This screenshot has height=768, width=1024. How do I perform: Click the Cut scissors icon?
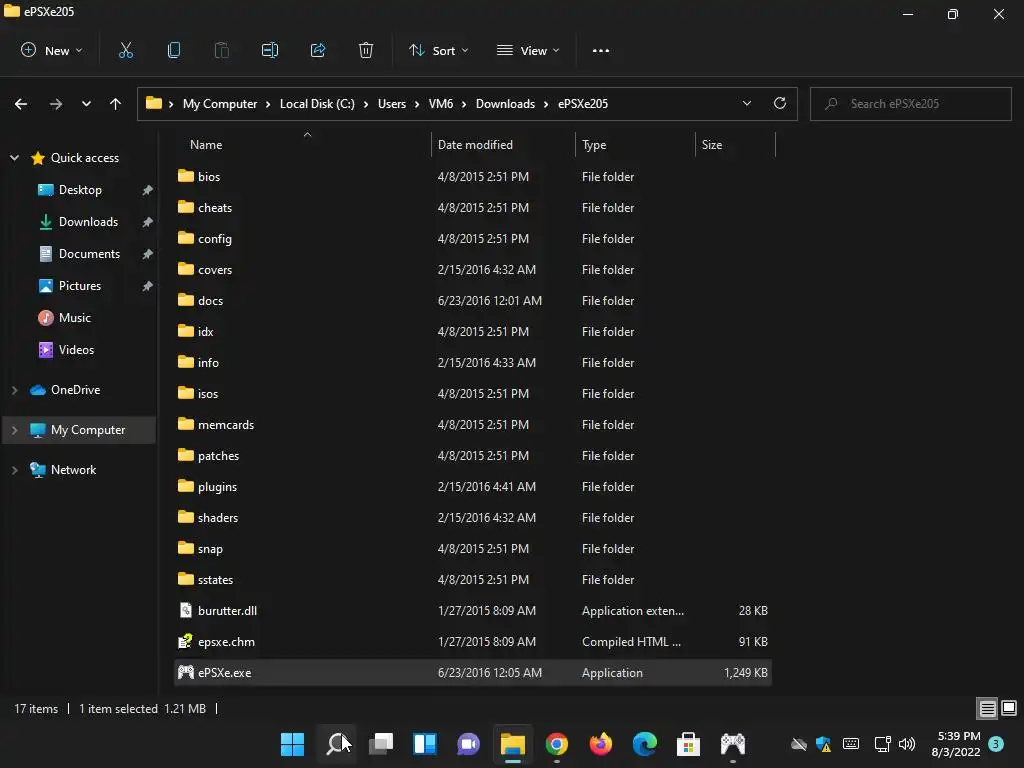[125, 50]
